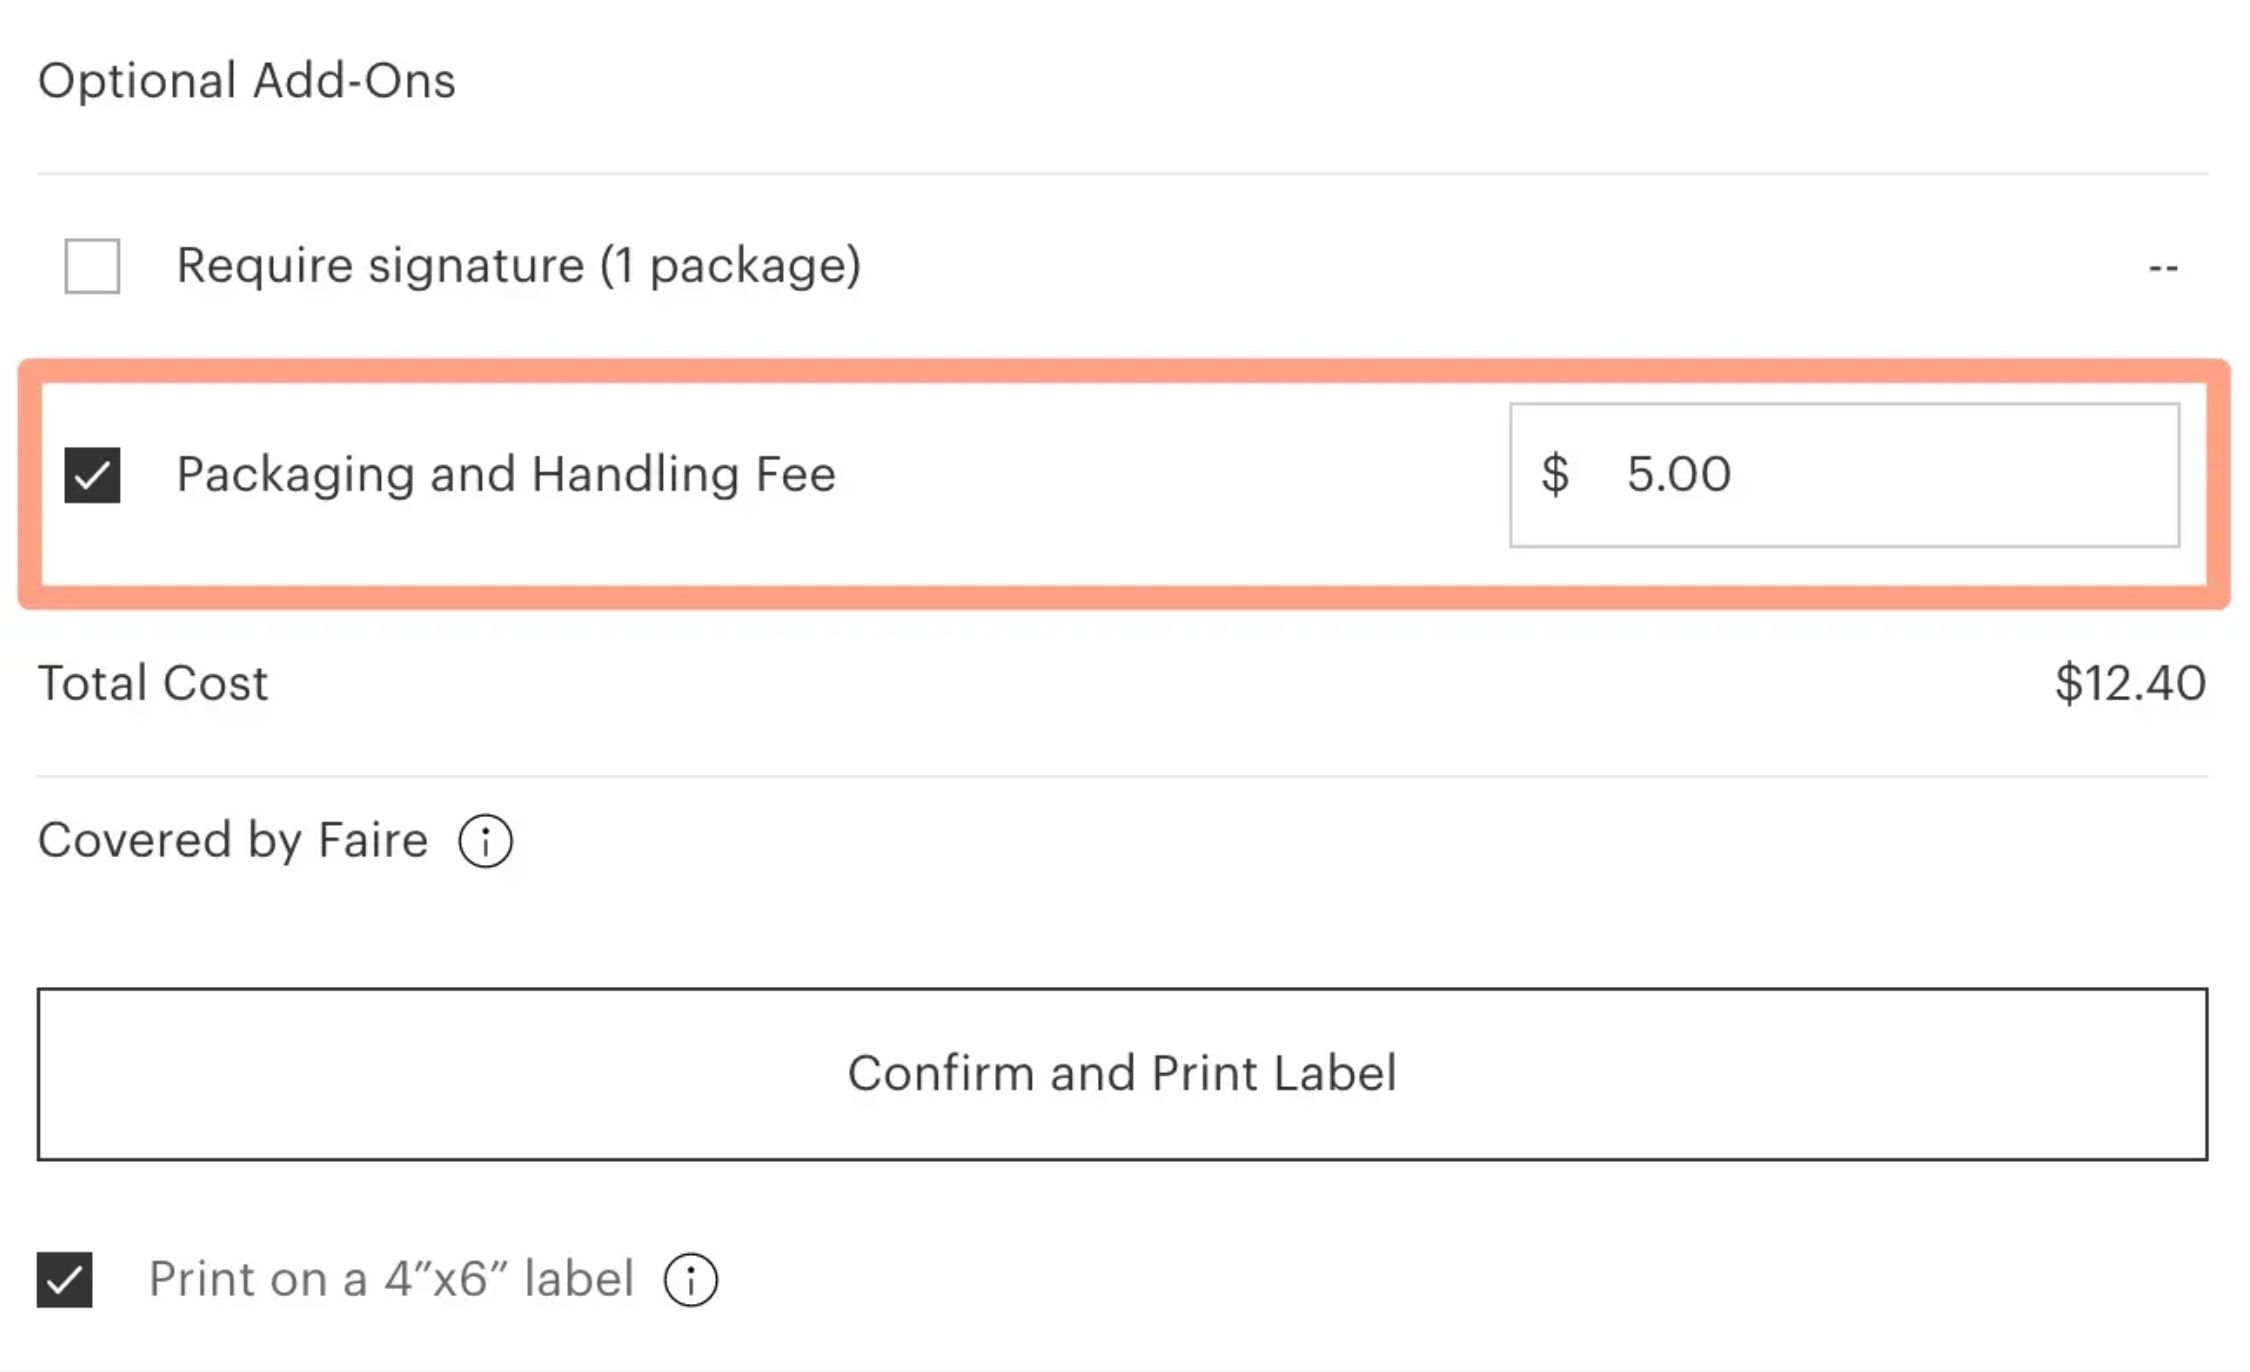Enable the Require signature checkbox
The width and height of the screenshot is (2250, 1372).
pyautogui.click(x=92, y=266)
